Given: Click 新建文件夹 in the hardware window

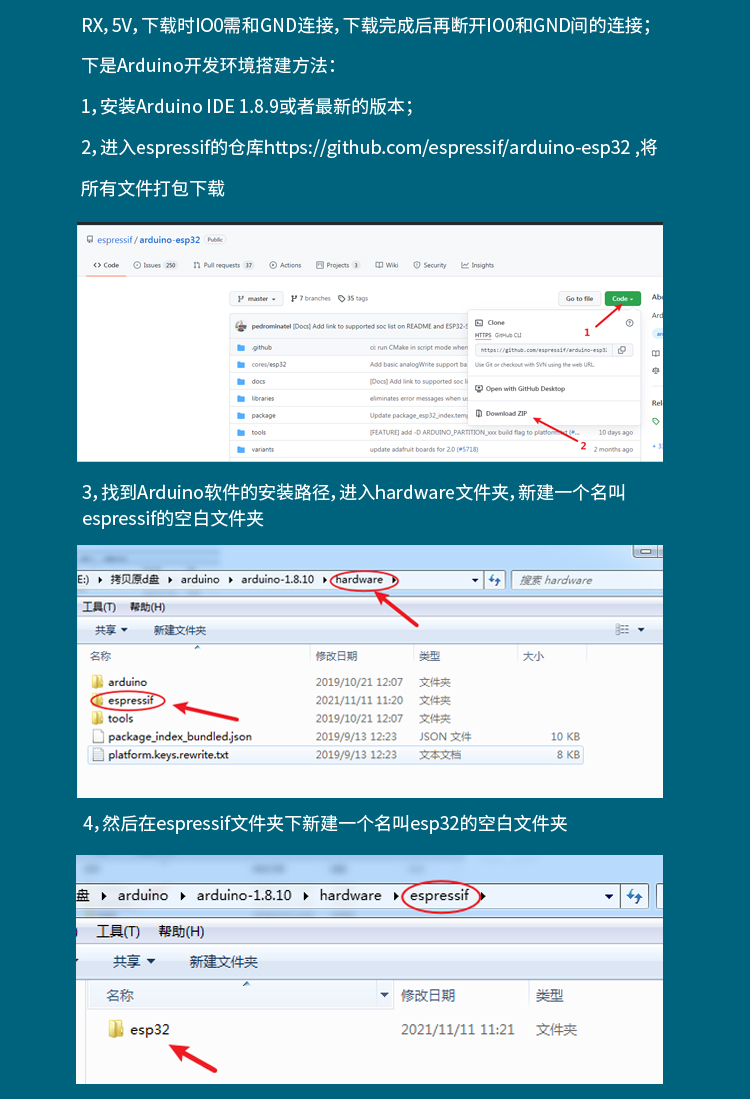Looking at the screenshot, I should (x=180, y=630).
